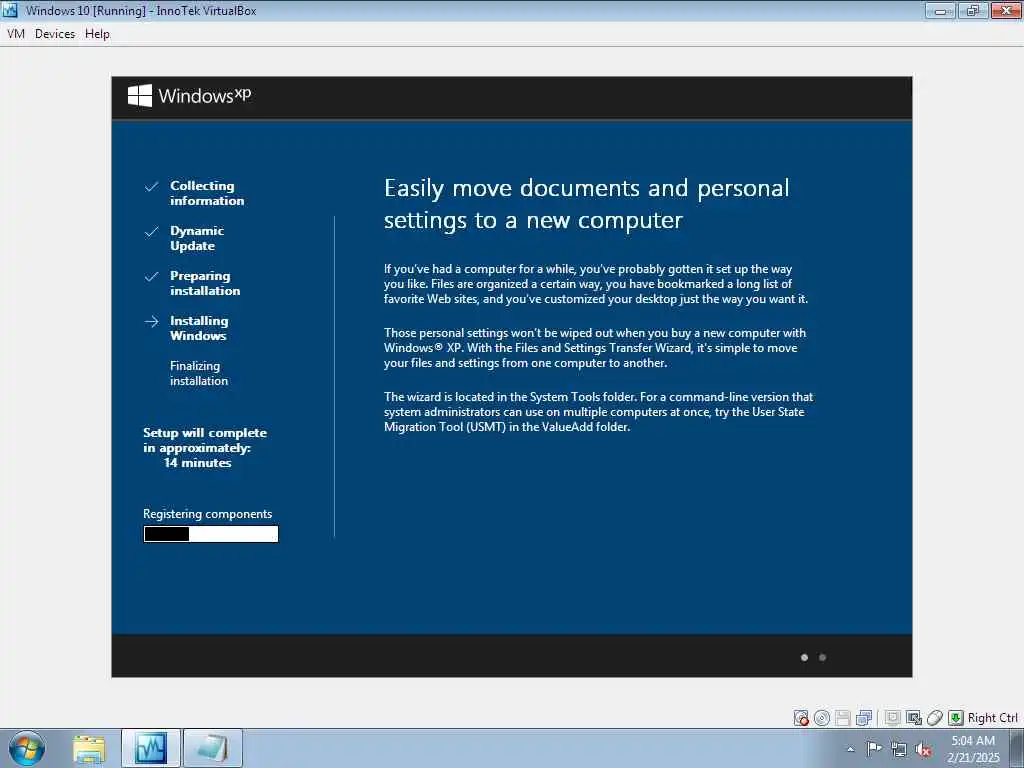The height and width of the screenshot is (768, 1024).
Task: Open the Action Center flag icon
Action: click(x=874, y=748)
